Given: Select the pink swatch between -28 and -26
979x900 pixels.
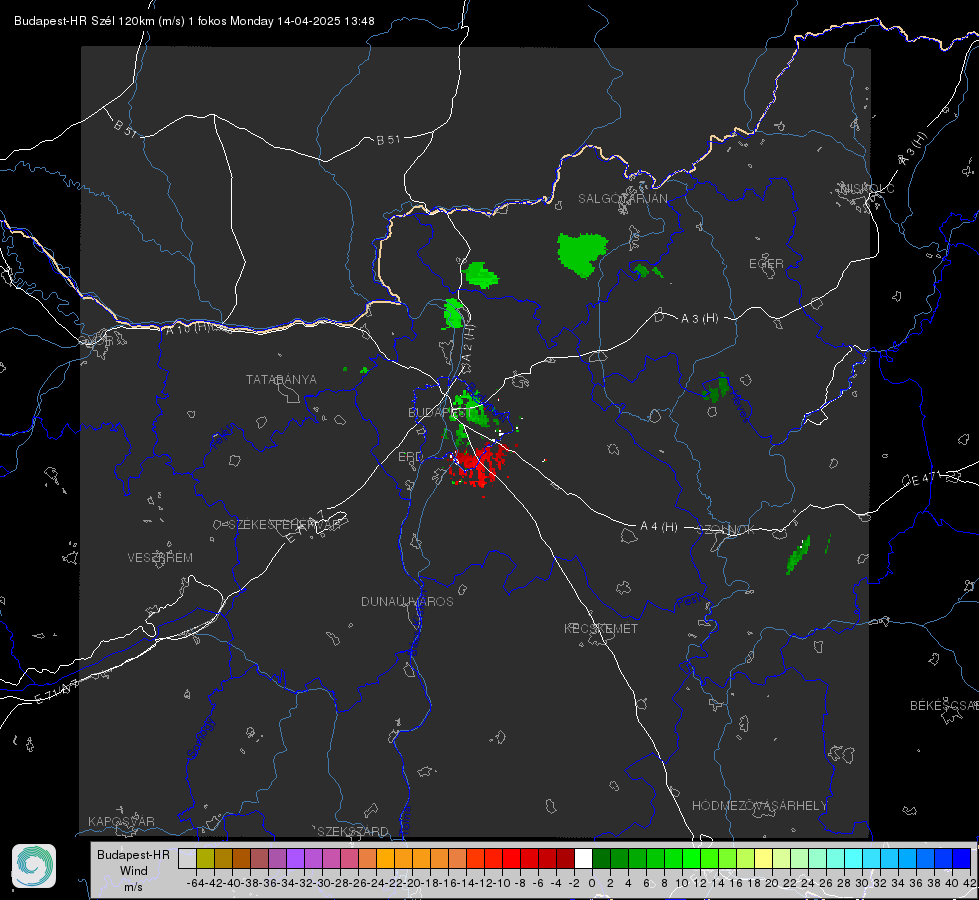Looking at the screenshot, I should click(x=349, y=858).
